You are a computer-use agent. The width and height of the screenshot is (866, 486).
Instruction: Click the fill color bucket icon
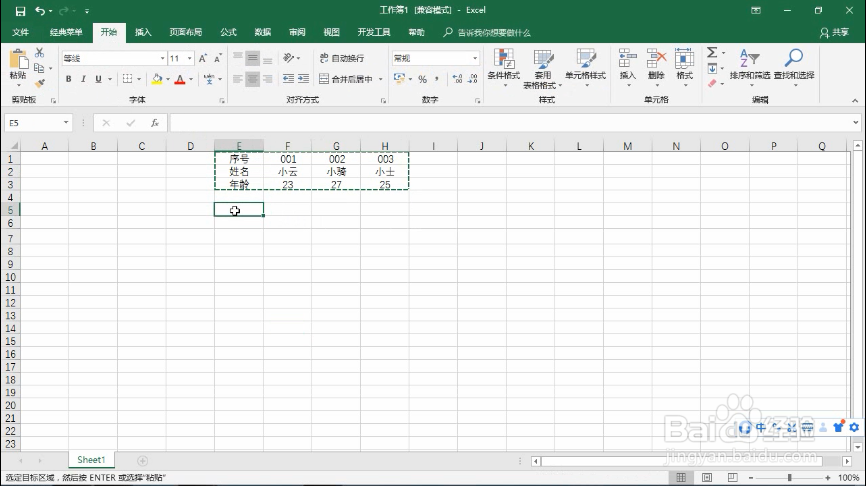(157, 79)
